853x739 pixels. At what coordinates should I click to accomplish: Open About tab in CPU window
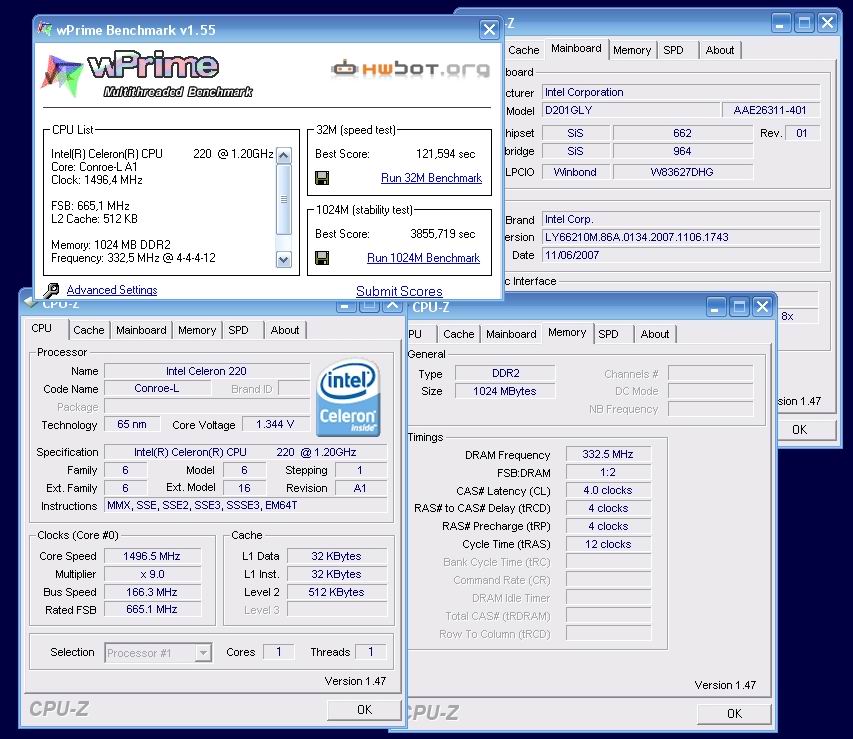coord(285,330)
